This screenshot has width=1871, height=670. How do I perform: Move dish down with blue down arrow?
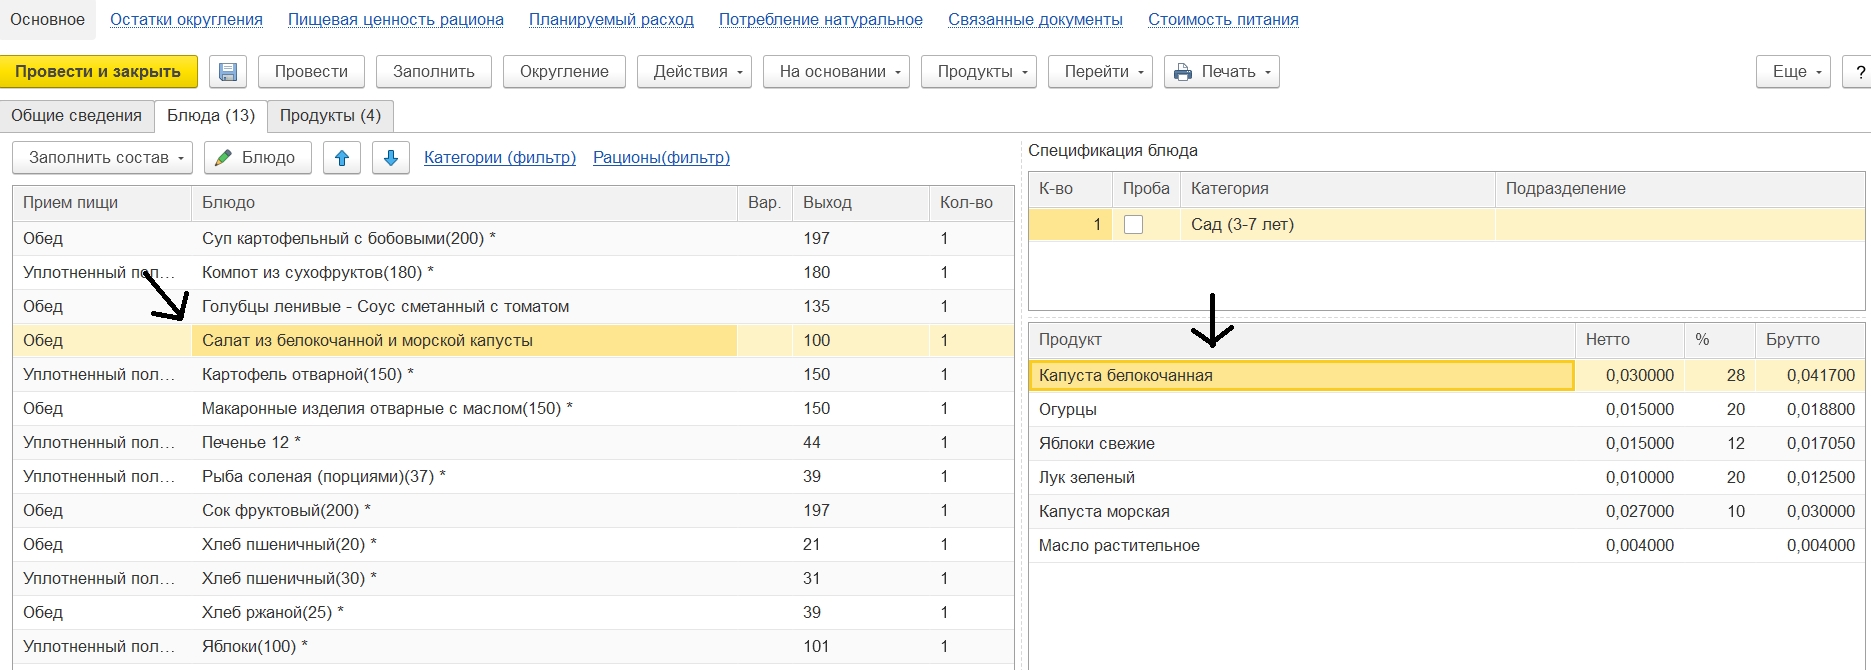(x=391, y=158)
